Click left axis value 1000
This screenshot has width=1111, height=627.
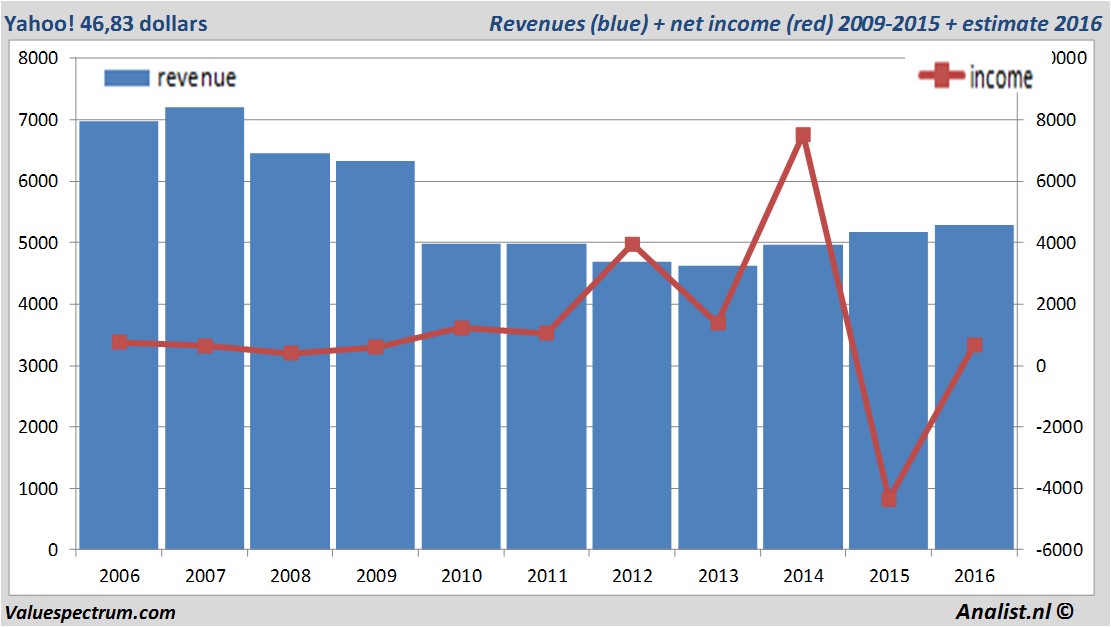[x=38, y=489]
